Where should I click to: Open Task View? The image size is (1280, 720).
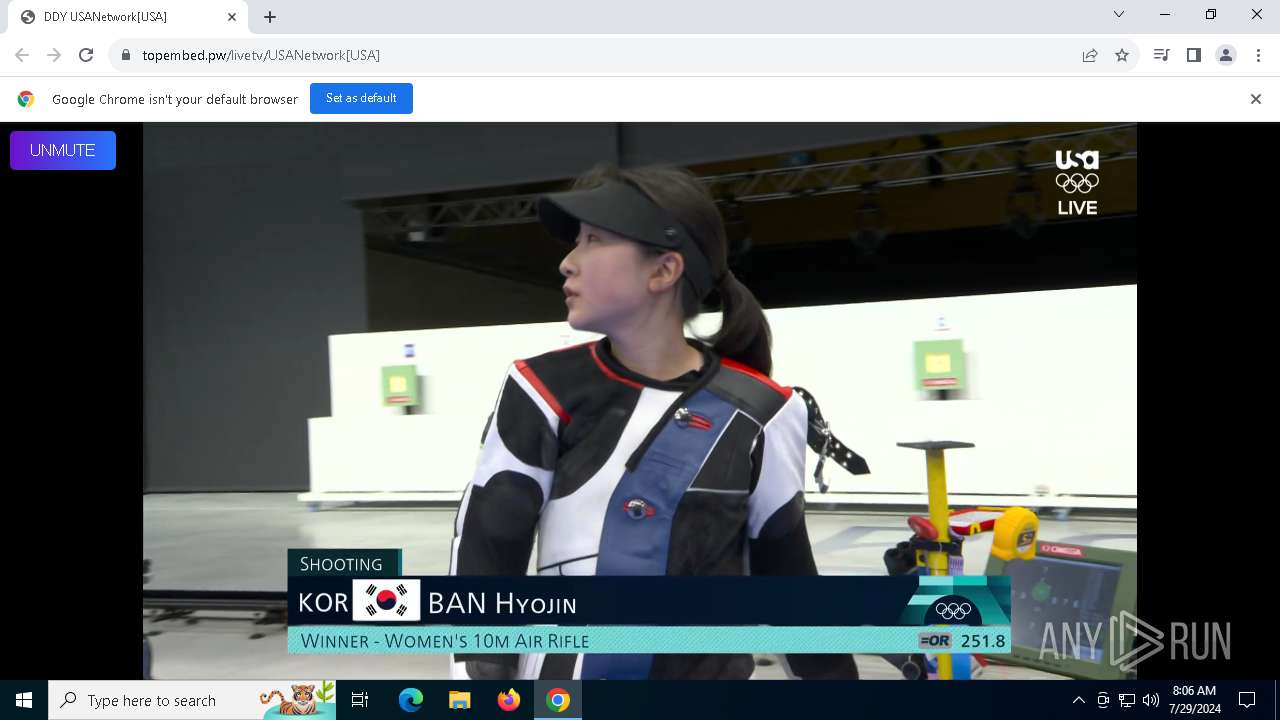click(x=360, y=700)
